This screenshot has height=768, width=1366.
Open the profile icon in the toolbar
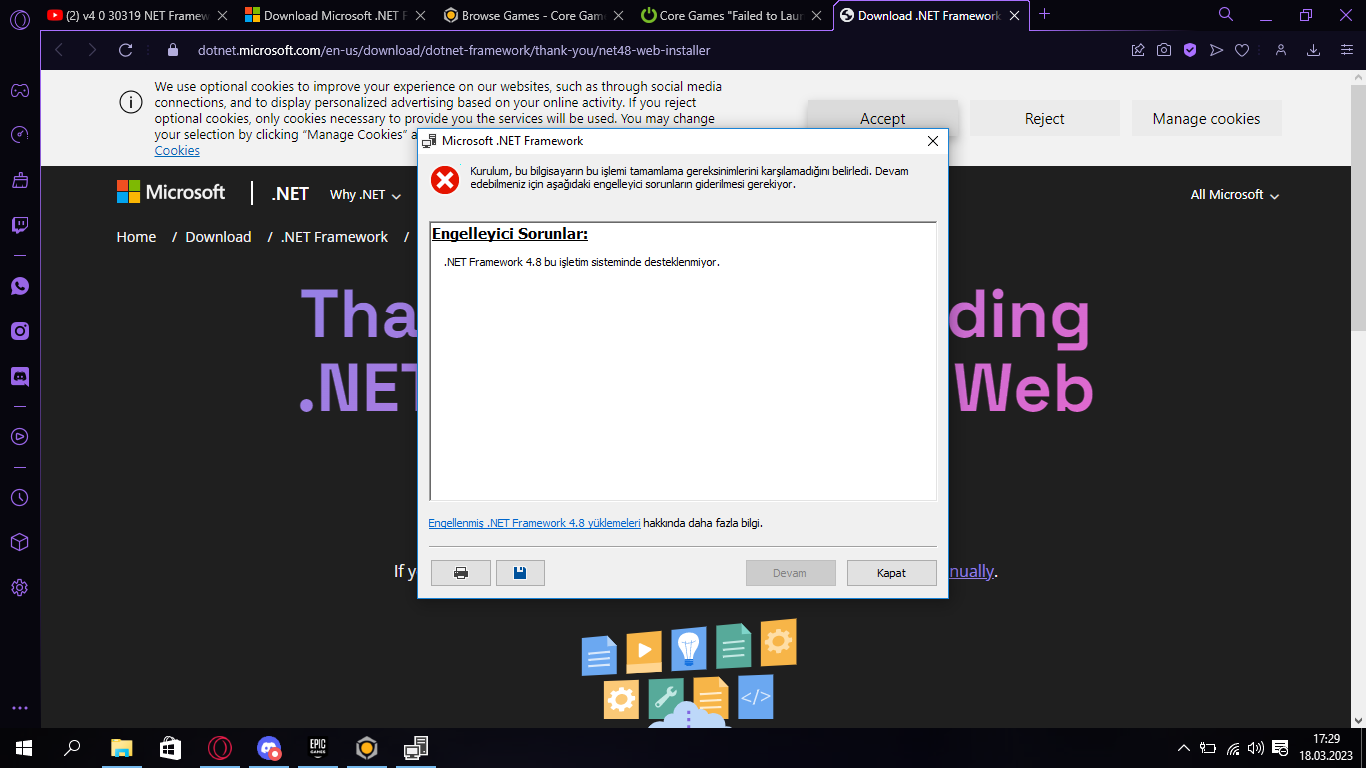[1280, 50]
